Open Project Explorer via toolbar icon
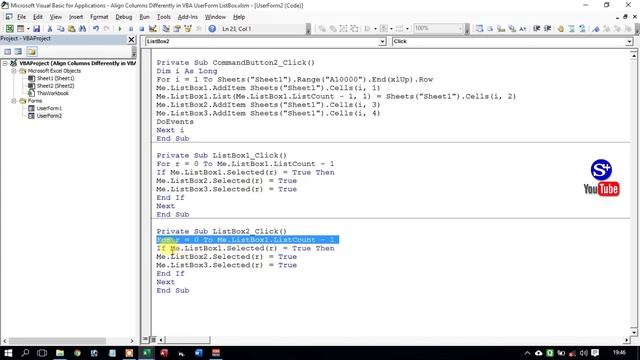Image resolution: width=640 pixels, height=360 pixels. click(166, 29)
